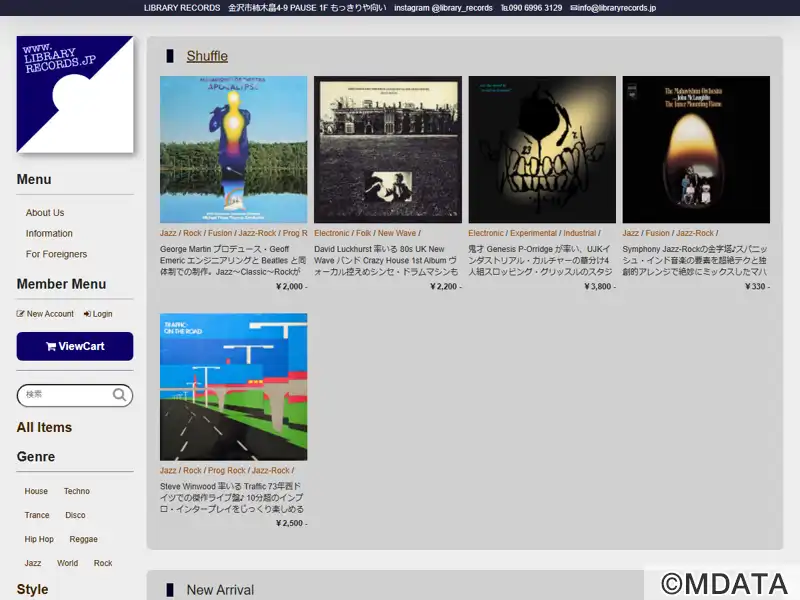800x600 pixels.
Task: Click the New Arrival heading
Action: coord(220,590)
